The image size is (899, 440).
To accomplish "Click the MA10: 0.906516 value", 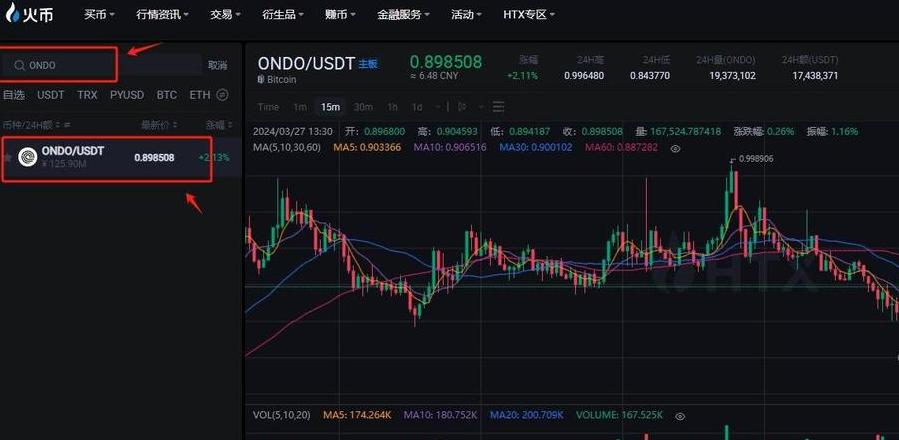I will pyautogui.click(x=450, y=147).
